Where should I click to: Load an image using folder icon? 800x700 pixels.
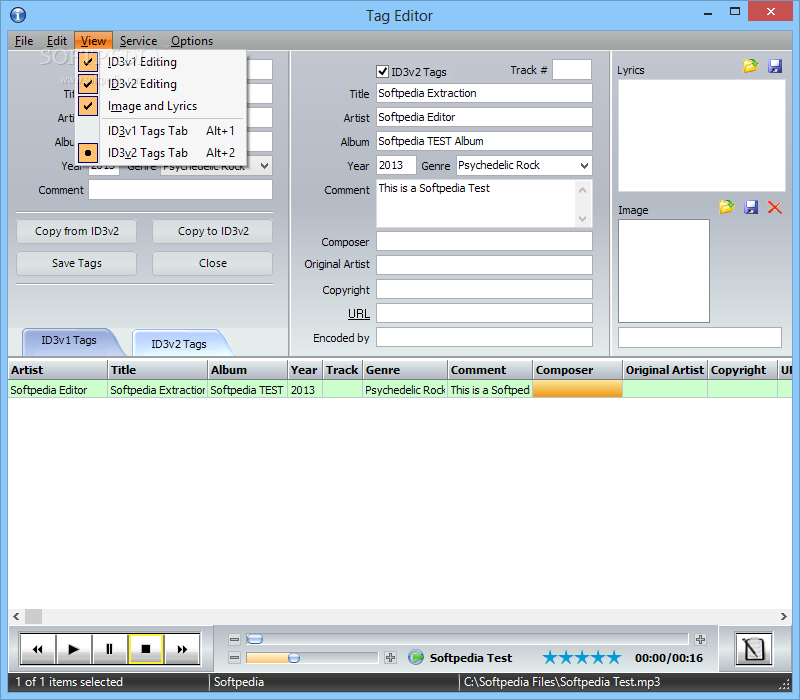pos(727,207)
